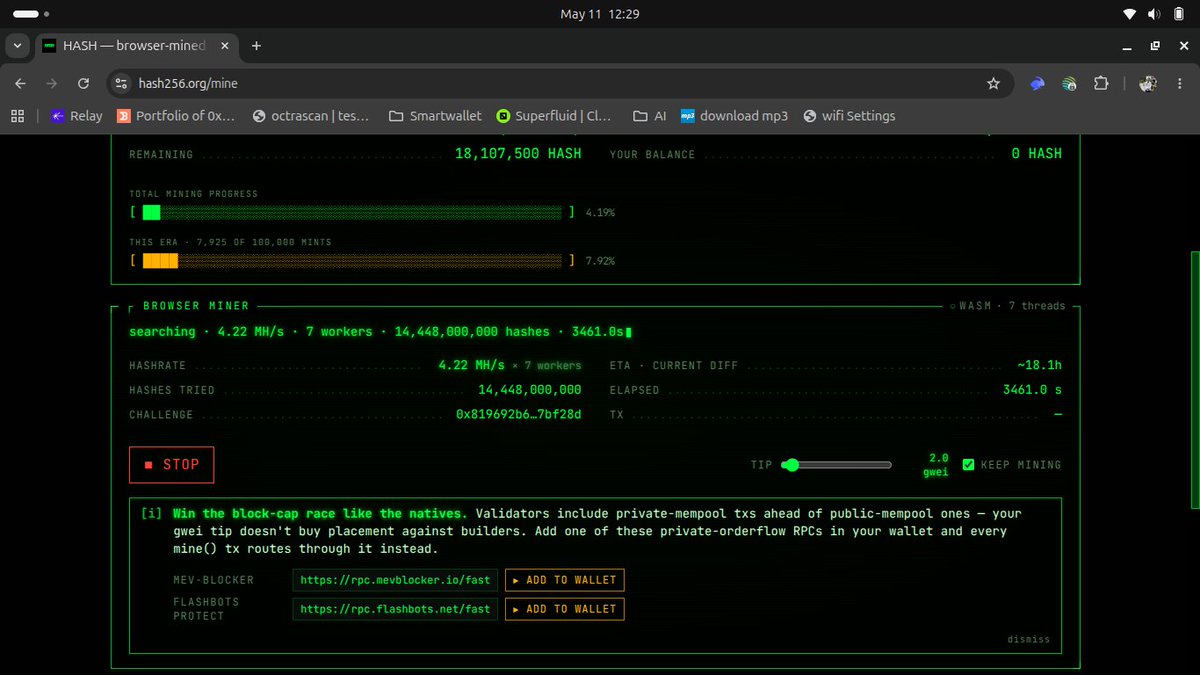This screenshot has height=675, width=1200.
Task: Open the Chrome profile avatar
Action: (1148, 84)
